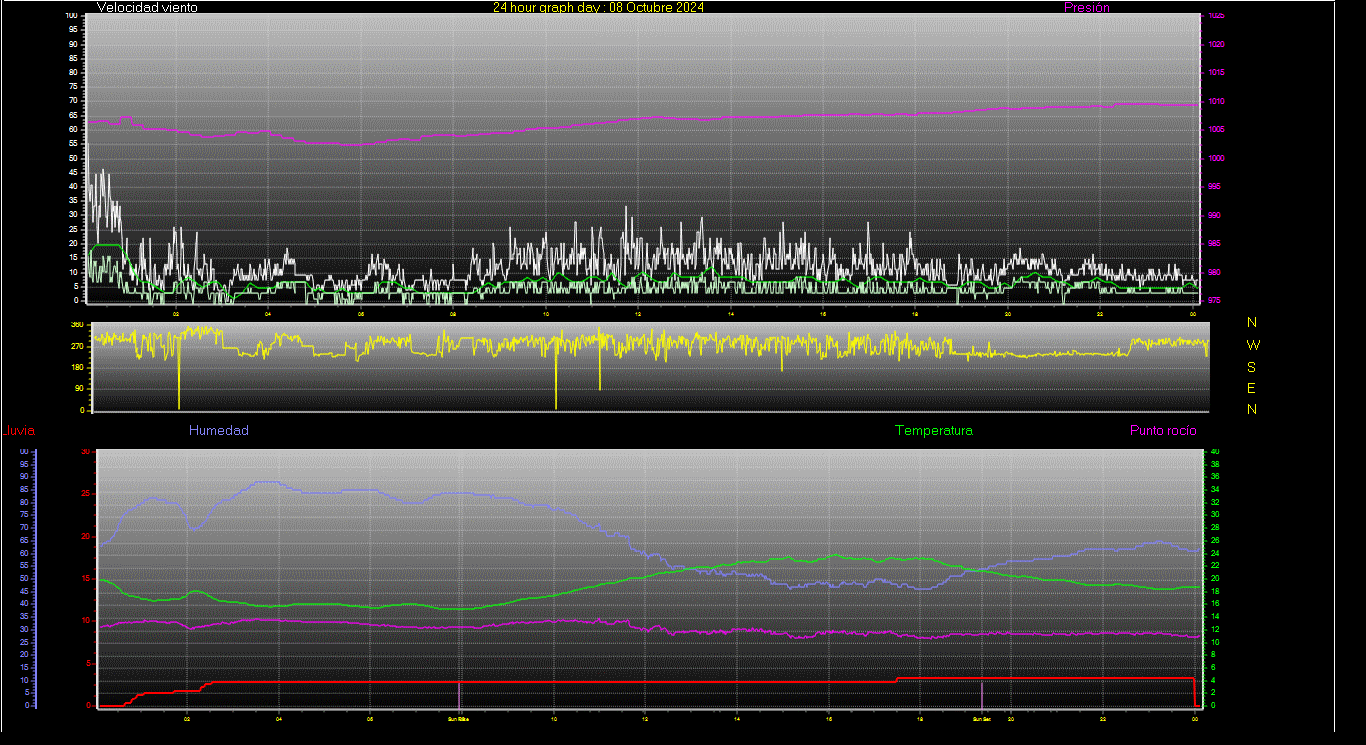Click the '50' value on the wind speed axis

[73, 158]
